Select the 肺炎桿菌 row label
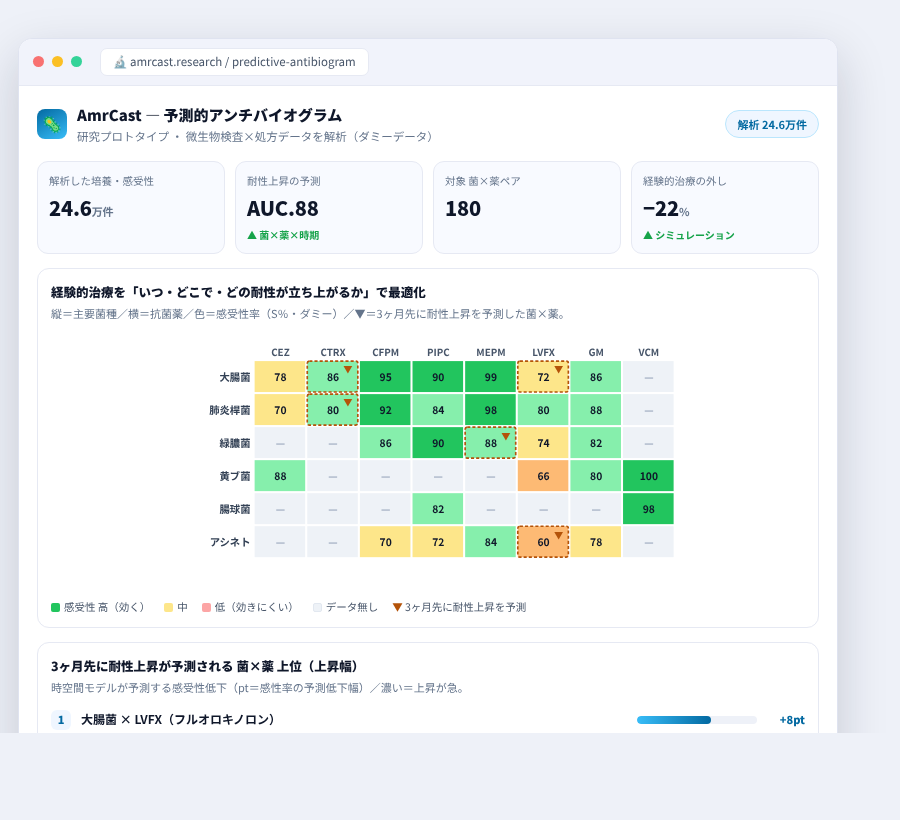Screen dimensions: 900x820 230,410
